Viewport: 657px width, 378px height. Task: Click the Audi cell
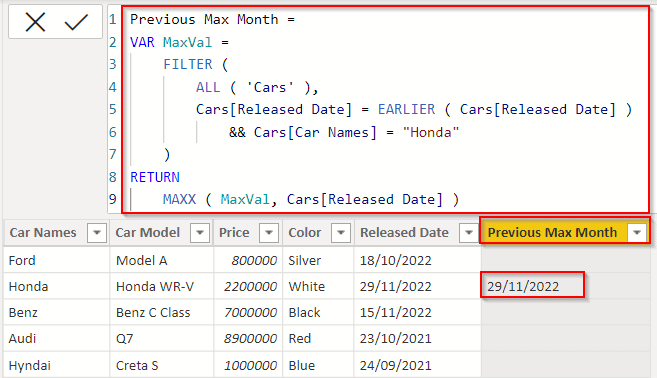tap(57, 338)
